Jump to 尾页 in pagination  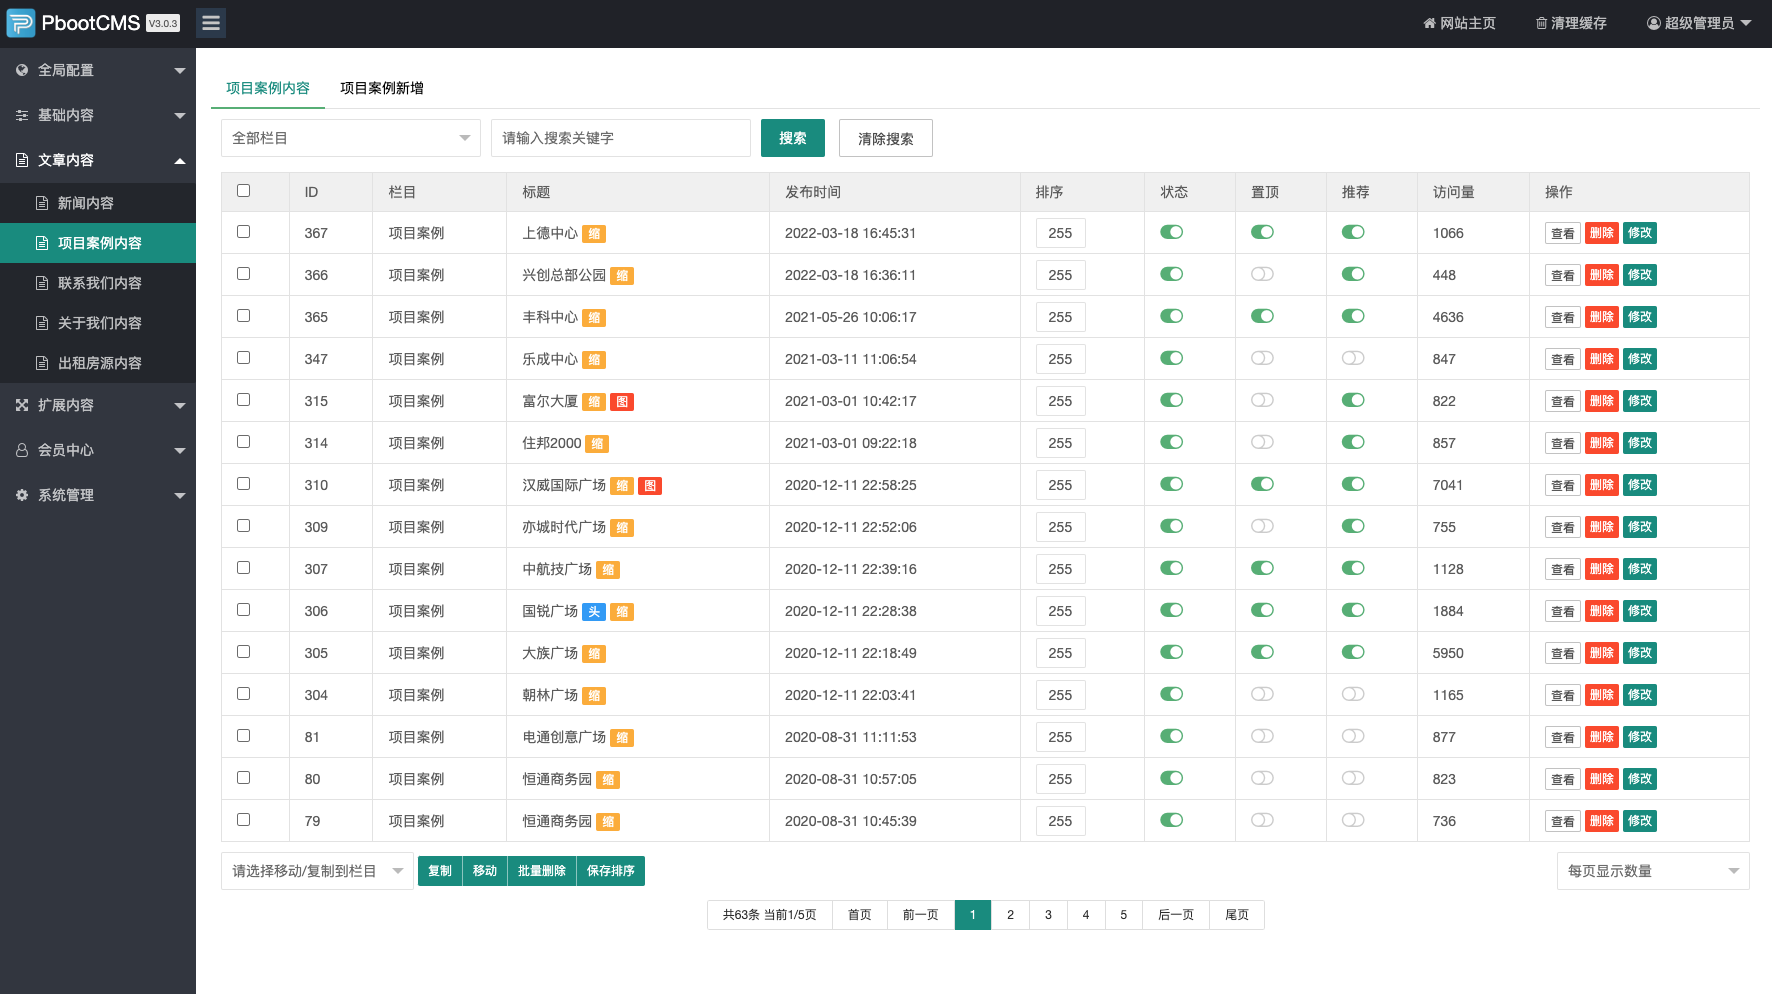tap(1237, 915)
